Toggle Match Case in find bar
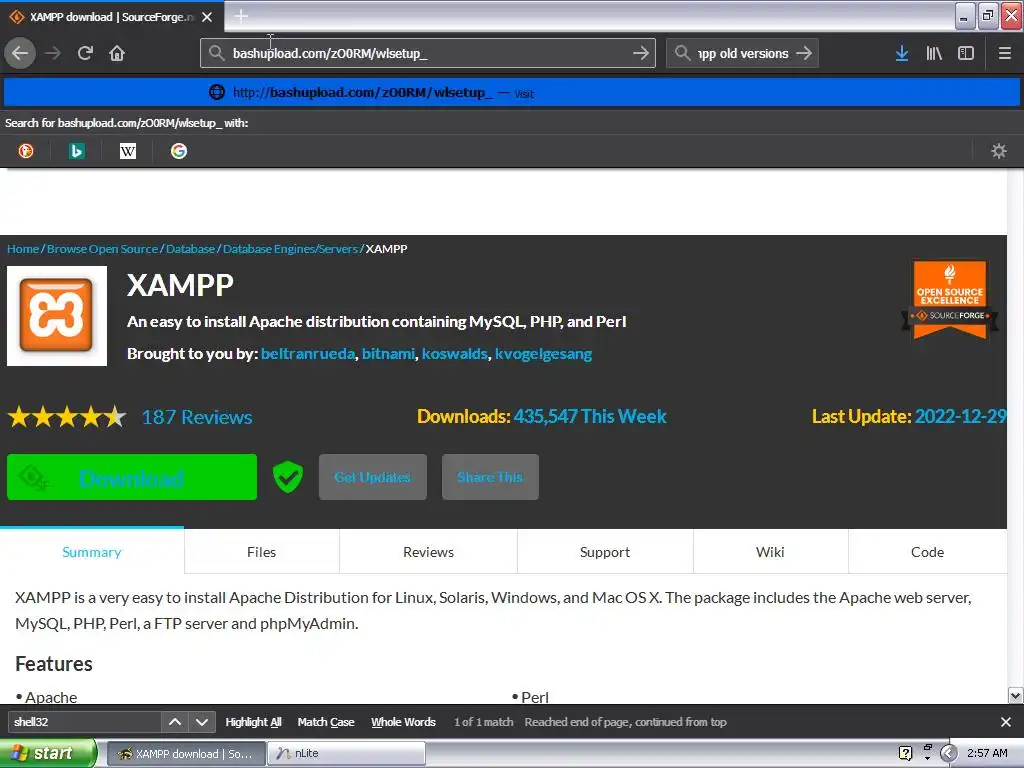 (326, 722)
